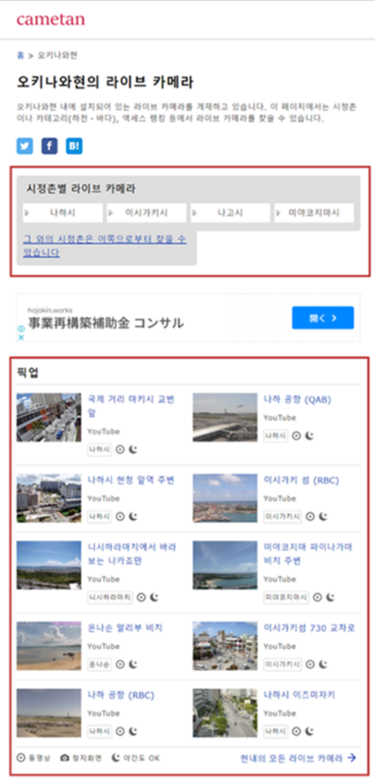Image resolution: width=375 pixels, height=783 pixels.
Task: Click 나하시 tag under 이즈미자키
Action: [276, 732]
